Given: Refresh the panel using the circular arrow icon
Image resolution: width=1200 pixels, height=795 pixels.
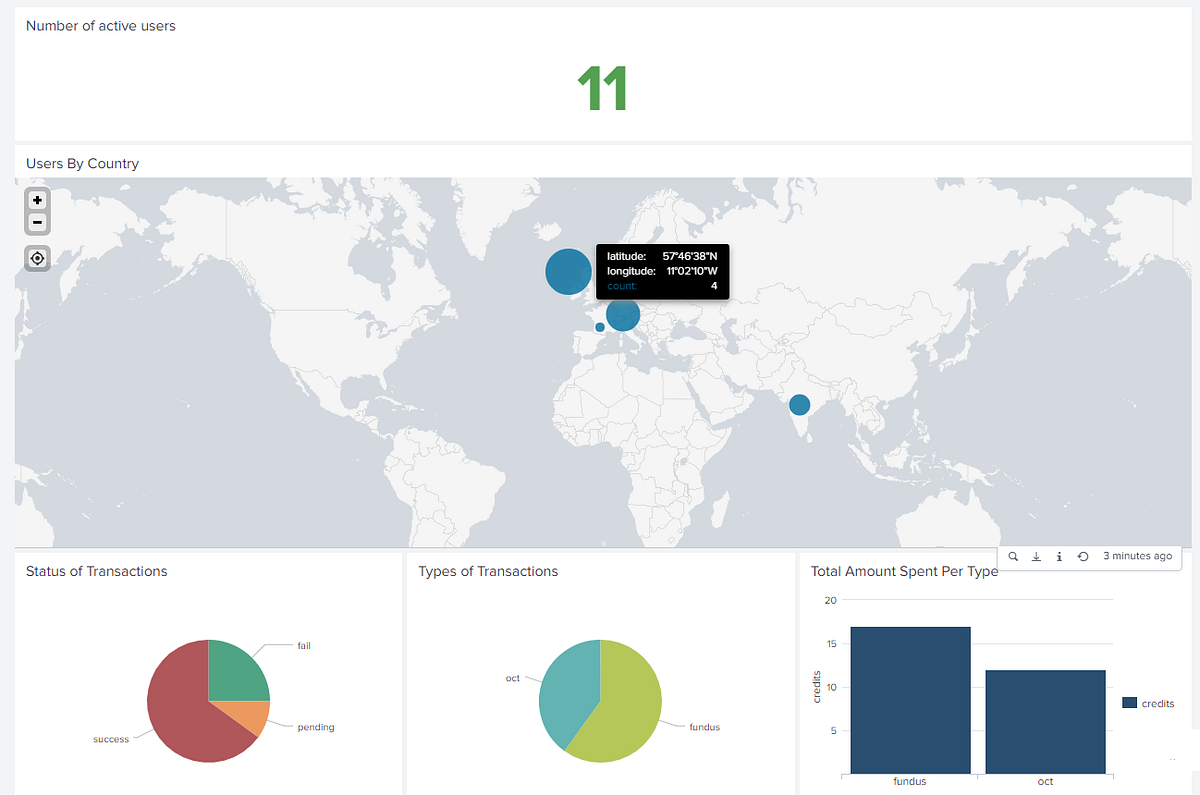Looking at the screenshot, I should click(1082, 556).
